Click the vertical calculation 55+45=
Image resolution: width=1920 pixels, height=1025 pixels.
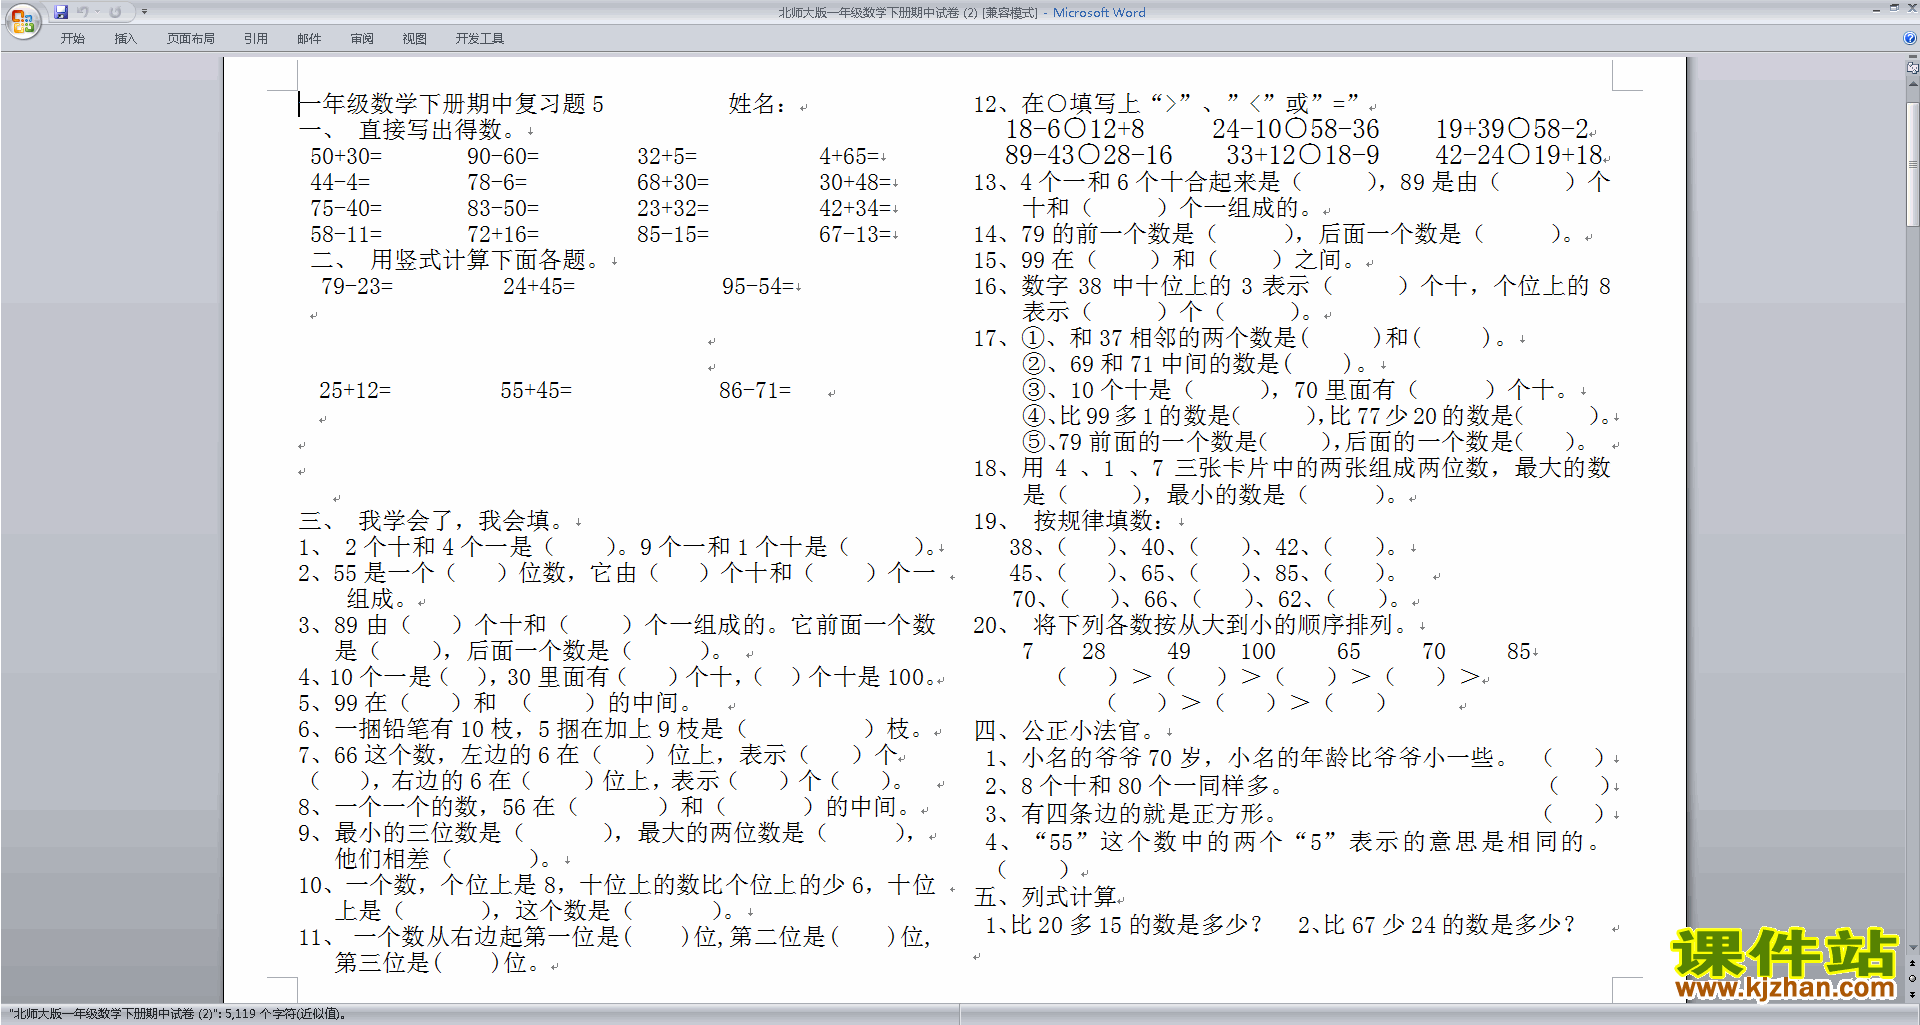[x=536, y=391]
